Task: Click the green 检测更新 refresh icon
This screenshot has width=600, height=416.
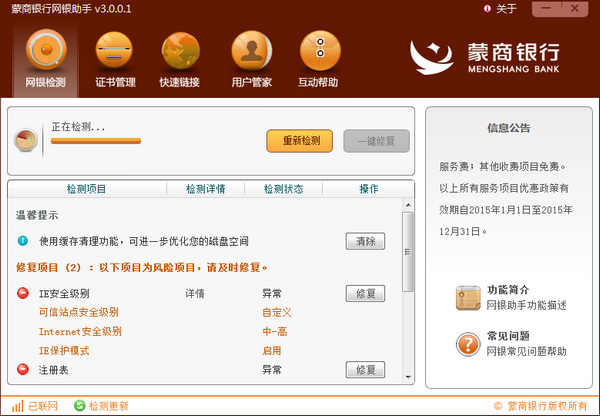Action: click(x=78, y=406)
